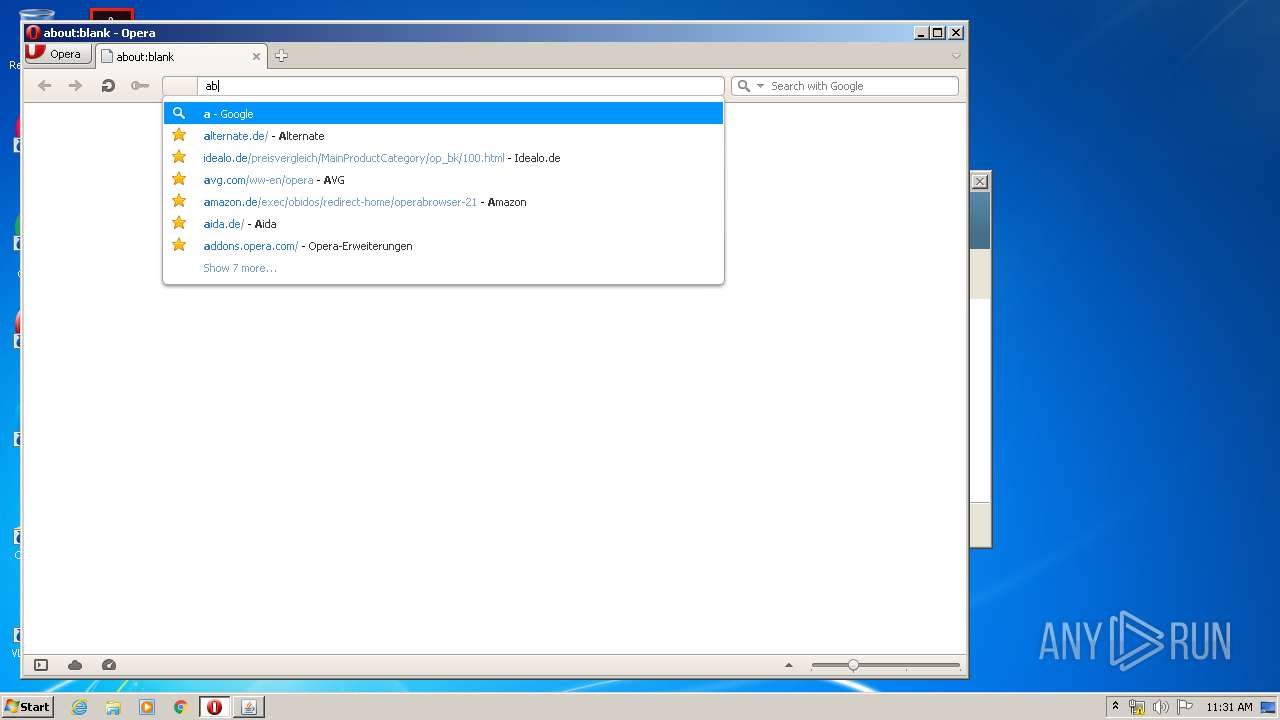
Task: Open the Windows Start menu
Action: (x=27, y=707)
